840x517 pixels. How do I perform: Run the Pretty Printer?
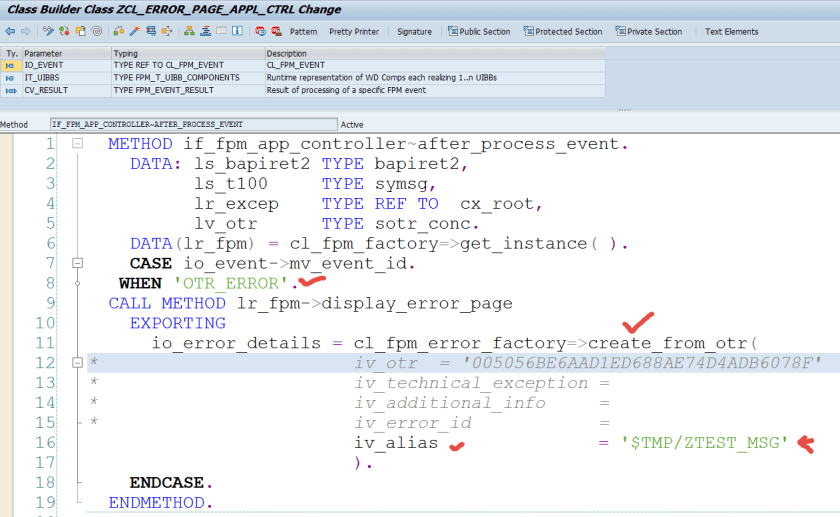pos(354,31)
